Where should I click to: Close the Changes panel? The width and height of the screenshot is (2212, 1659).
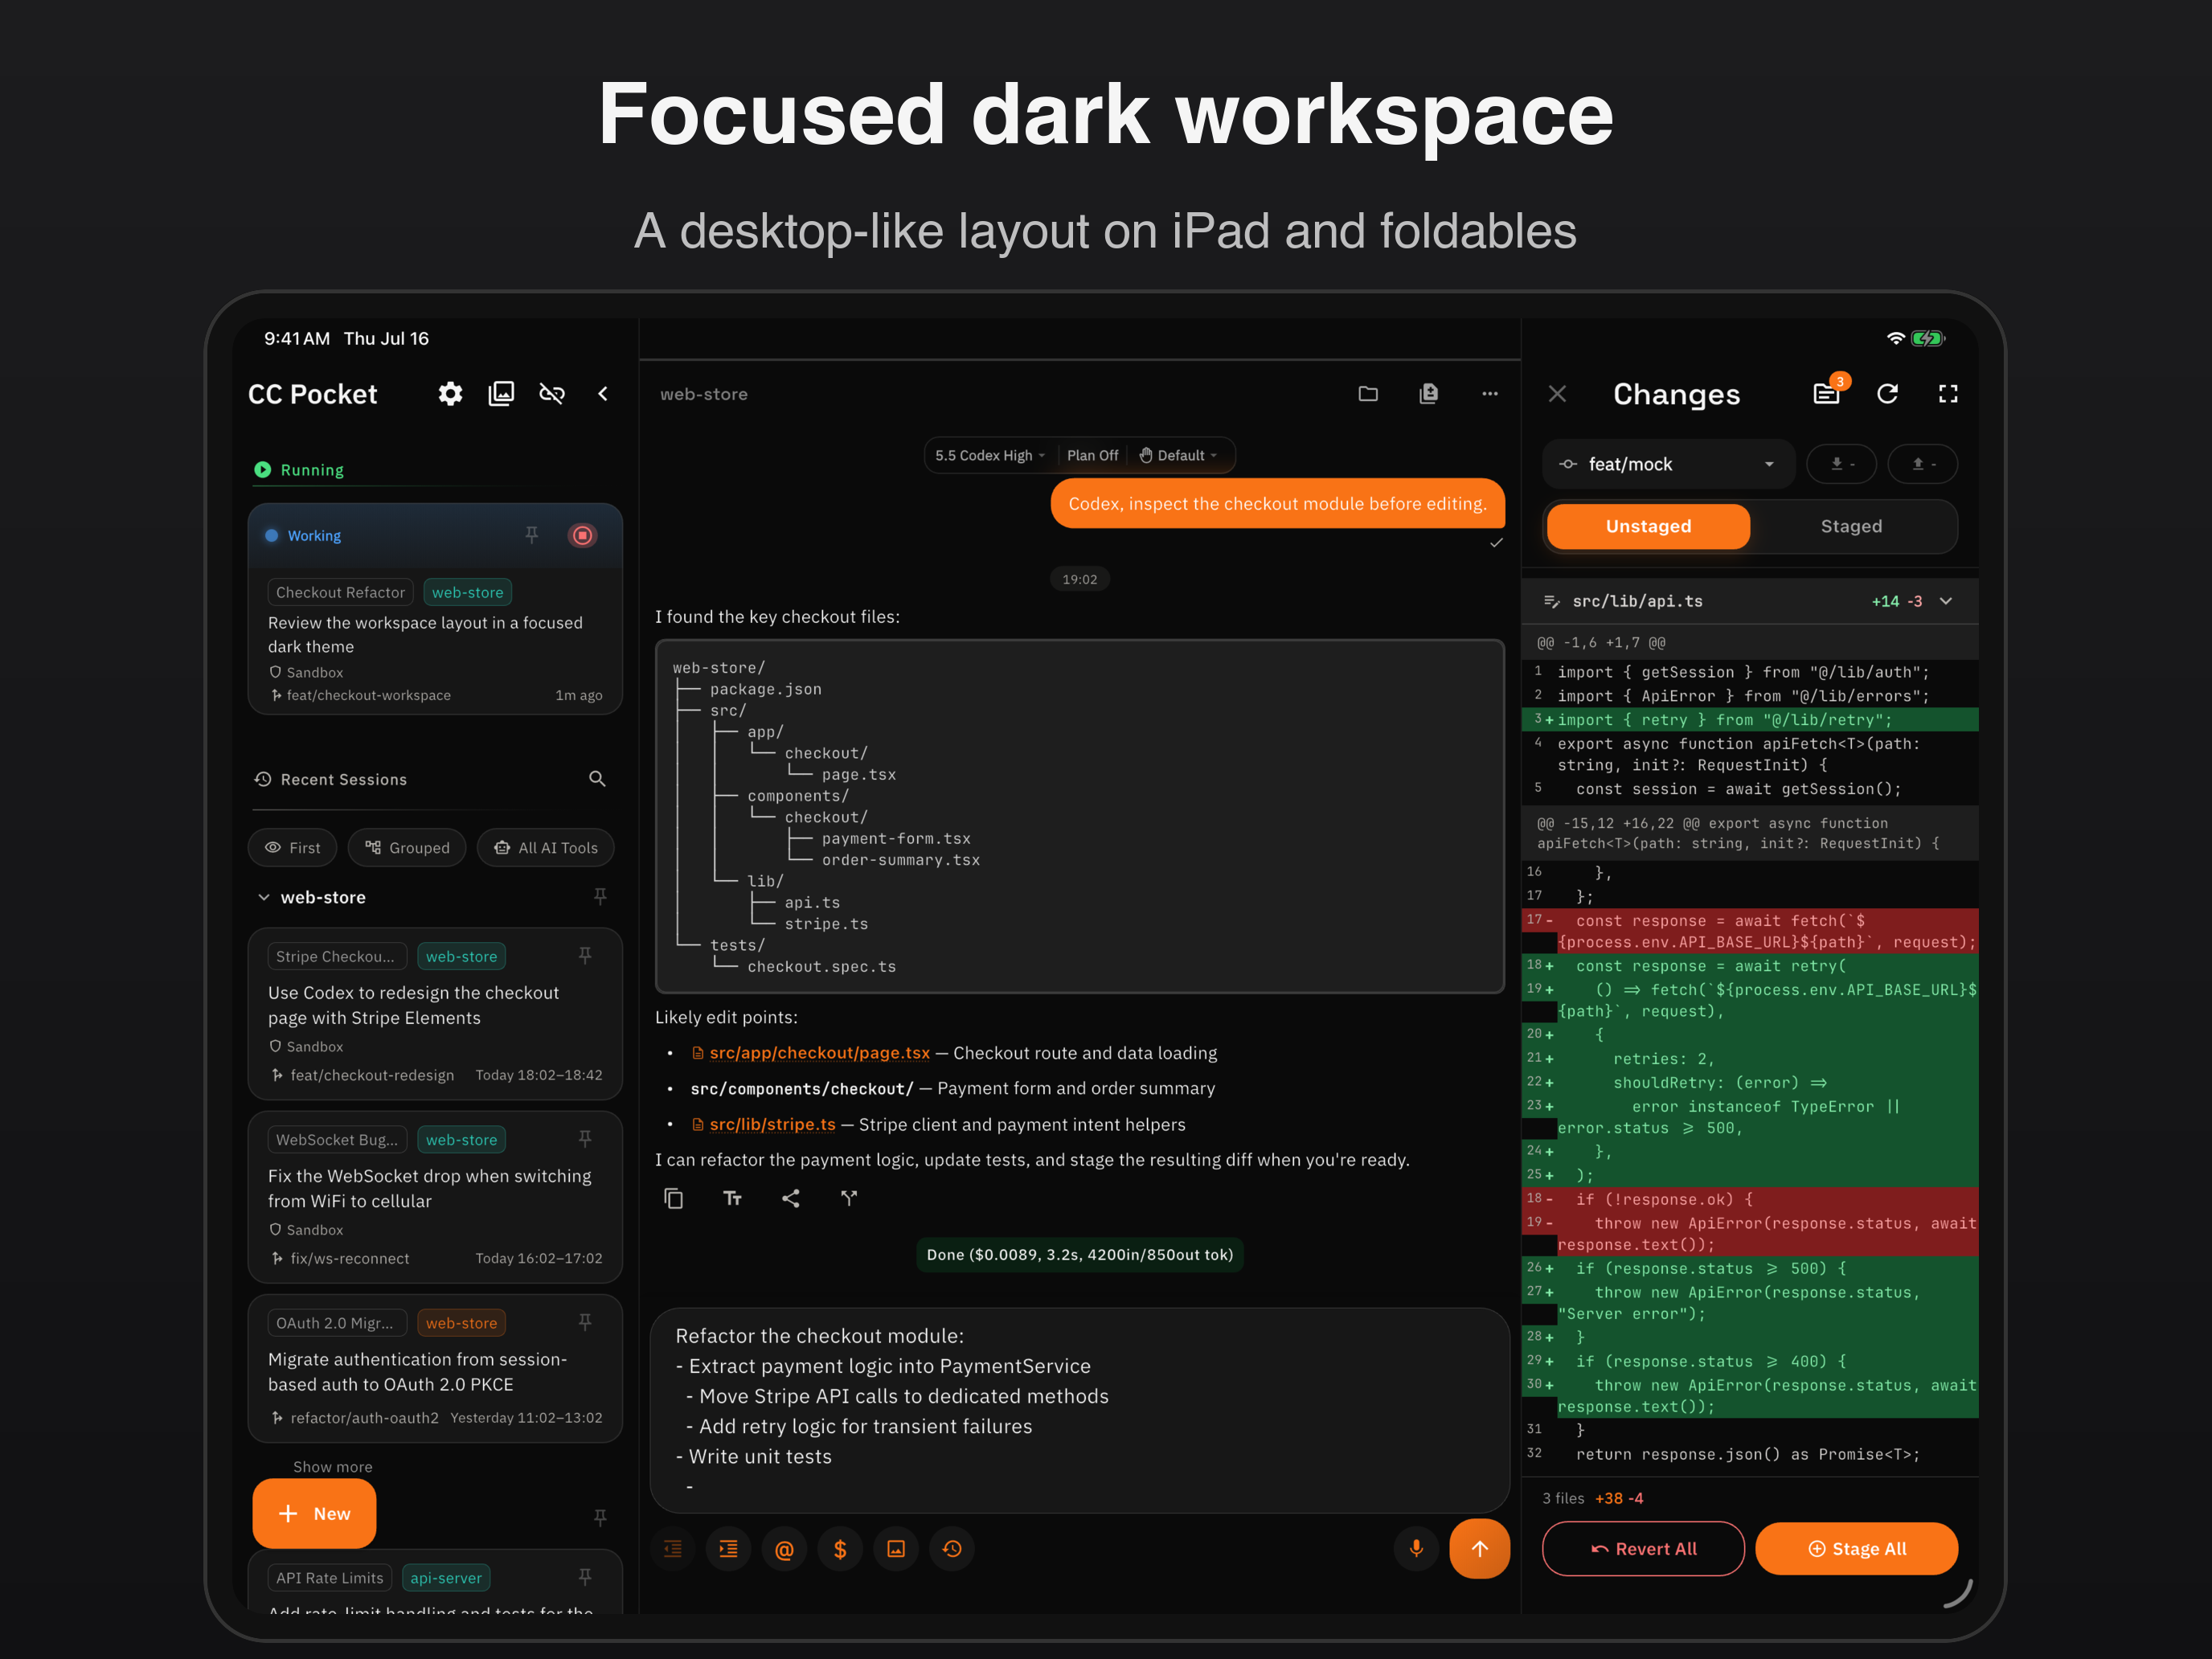coord(1557,394)
